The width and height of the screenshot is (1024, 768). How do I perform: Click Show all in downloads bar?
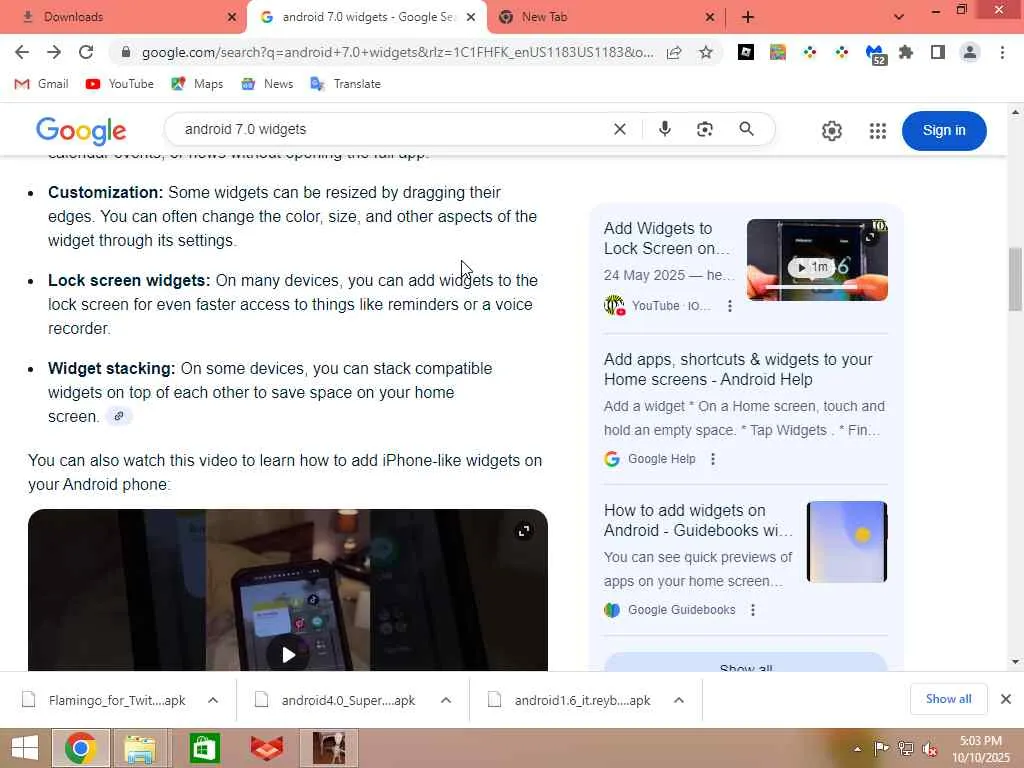point(948,699)
